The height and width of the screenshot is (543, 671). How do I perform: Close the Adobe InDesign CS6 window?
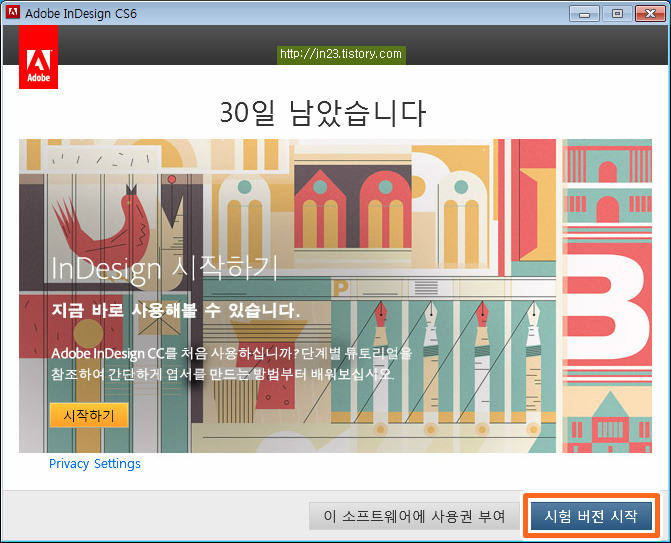(650, 14)
